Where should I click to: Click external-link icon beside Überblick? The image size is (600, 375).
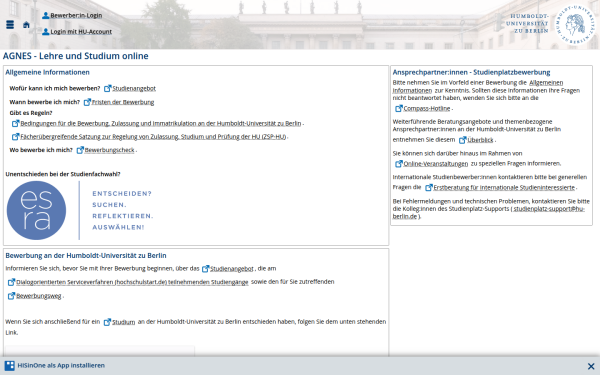pos(463,140)
